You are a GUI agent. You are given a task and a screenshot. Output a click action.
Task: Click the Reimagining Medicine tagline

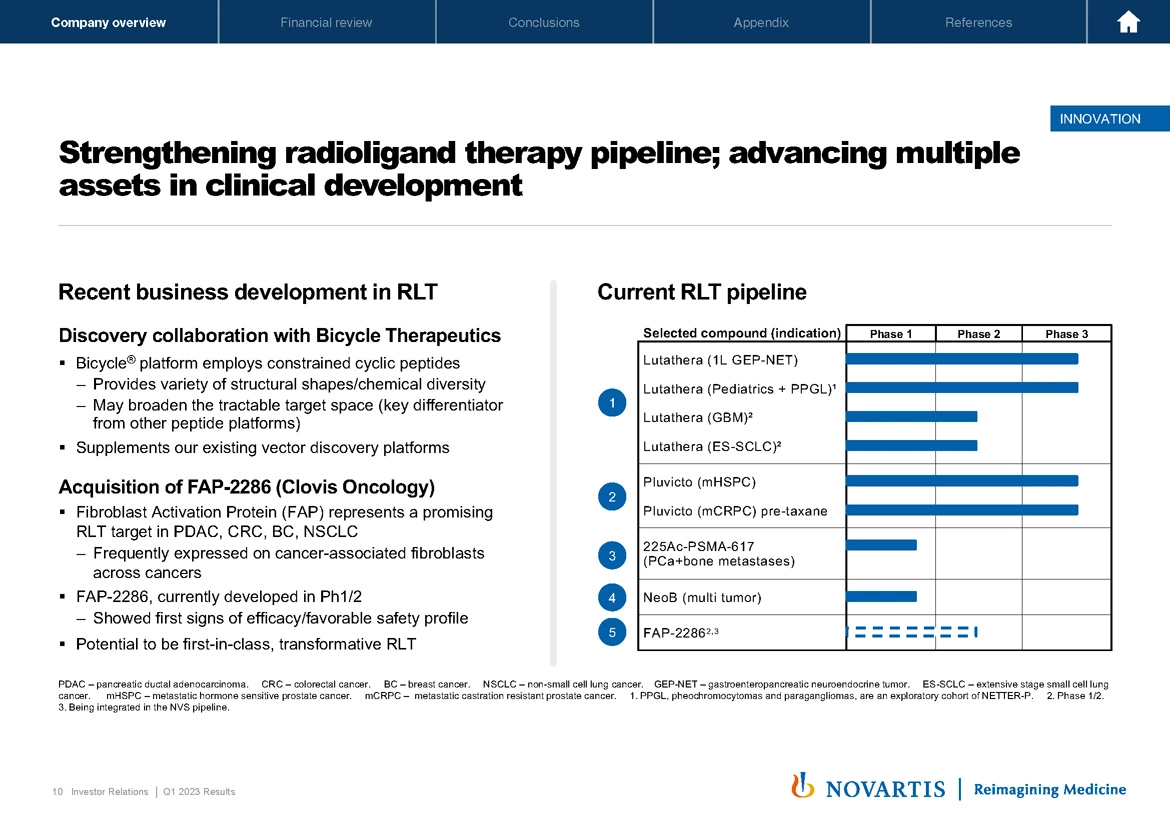tap(1049, 789)
